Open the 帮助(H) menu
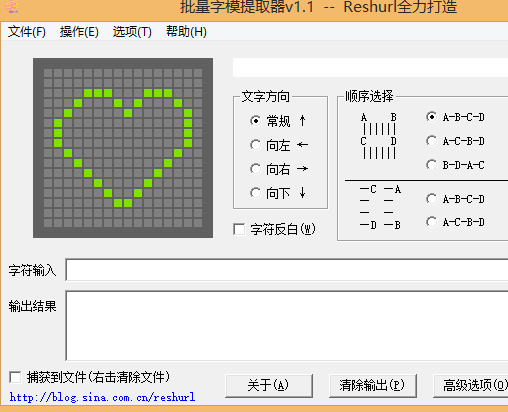 186,32
